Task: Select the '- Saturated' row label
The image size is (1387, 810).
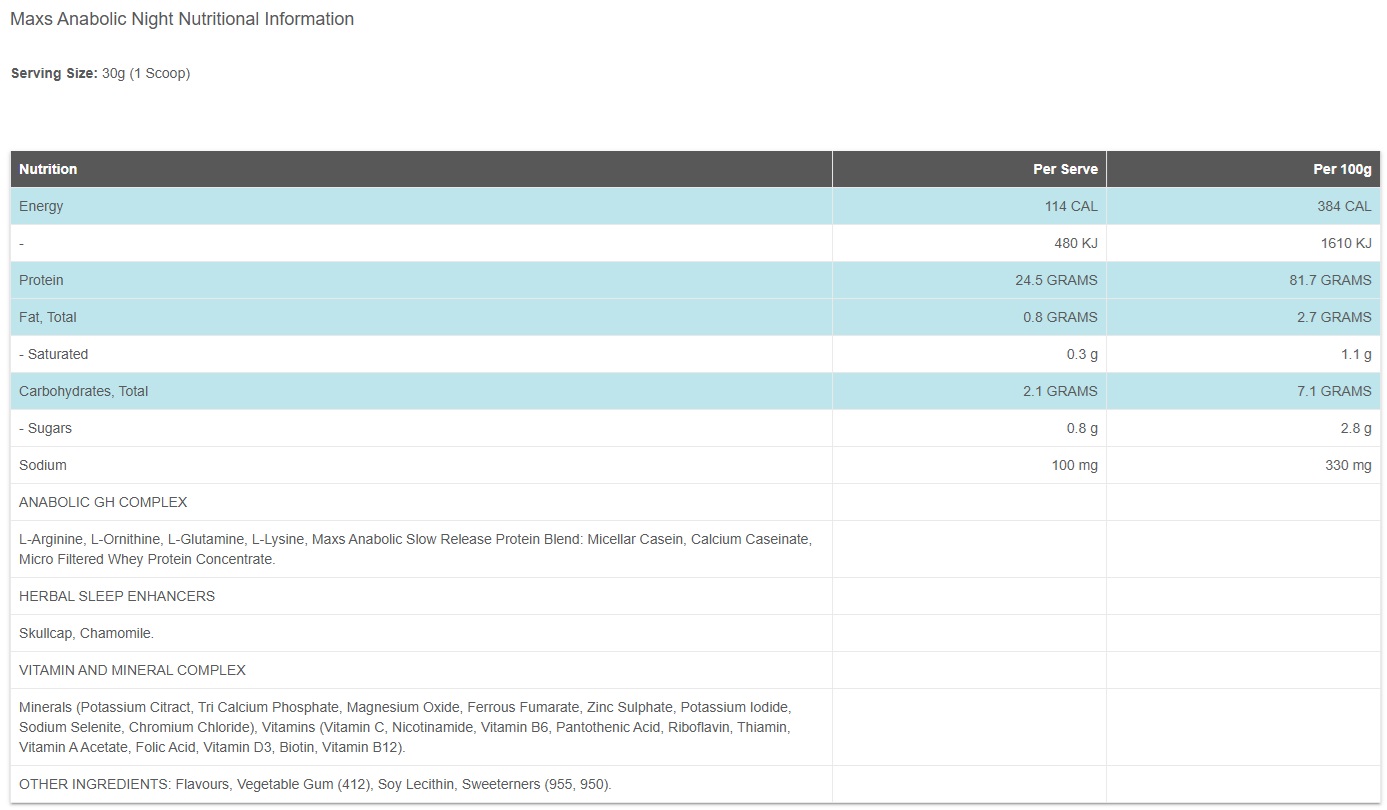Action: coord(54,354)
